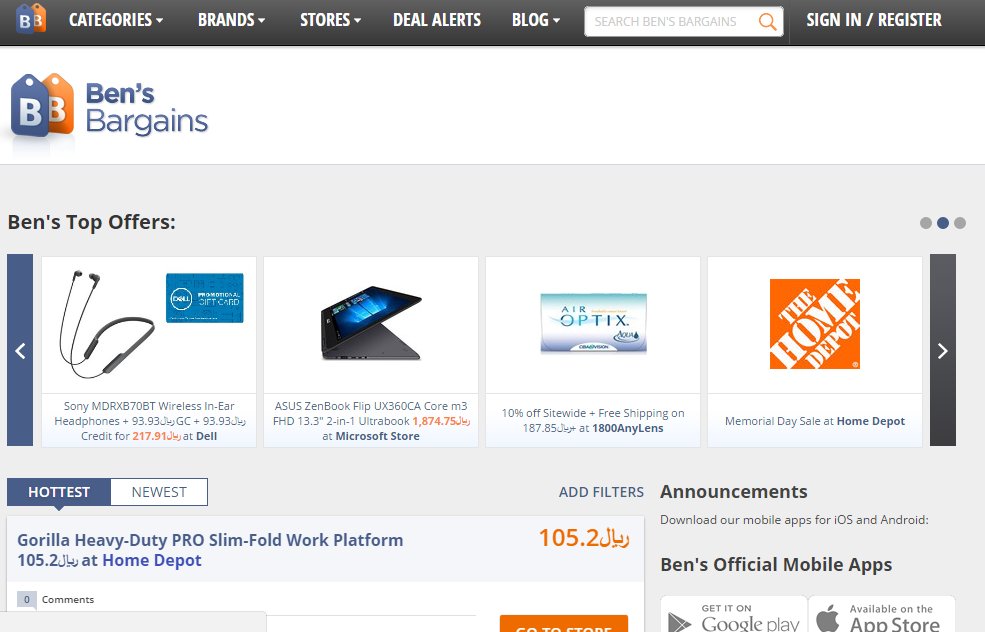Image resolution: width=985 pixels, height=632 pixels.
Task: Select the second carousel page dot
Action: pos(943,223)
